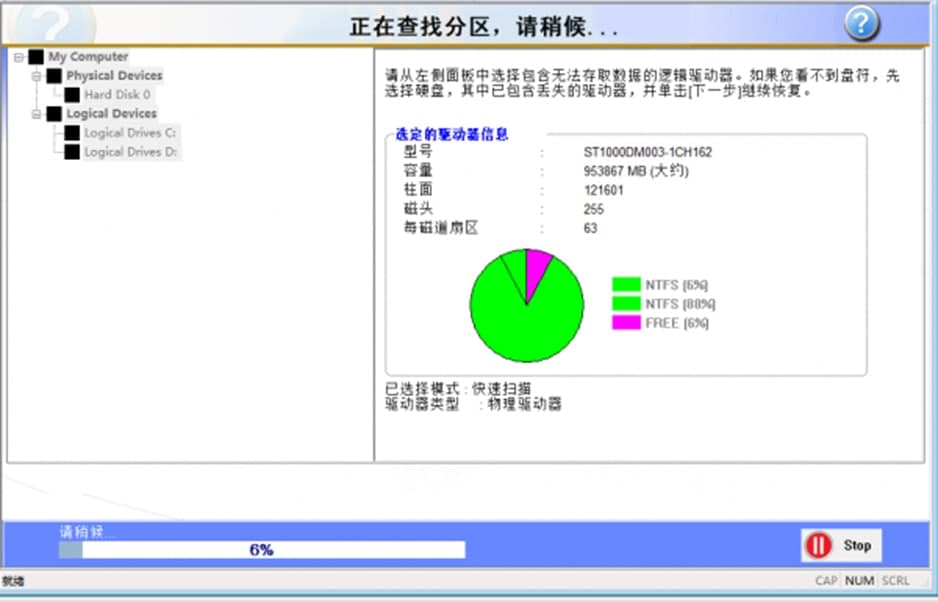Viewport: 938px width, 602px height.
Task: Click the 6% scan progress bar
Action: click(x=260, y=549)
